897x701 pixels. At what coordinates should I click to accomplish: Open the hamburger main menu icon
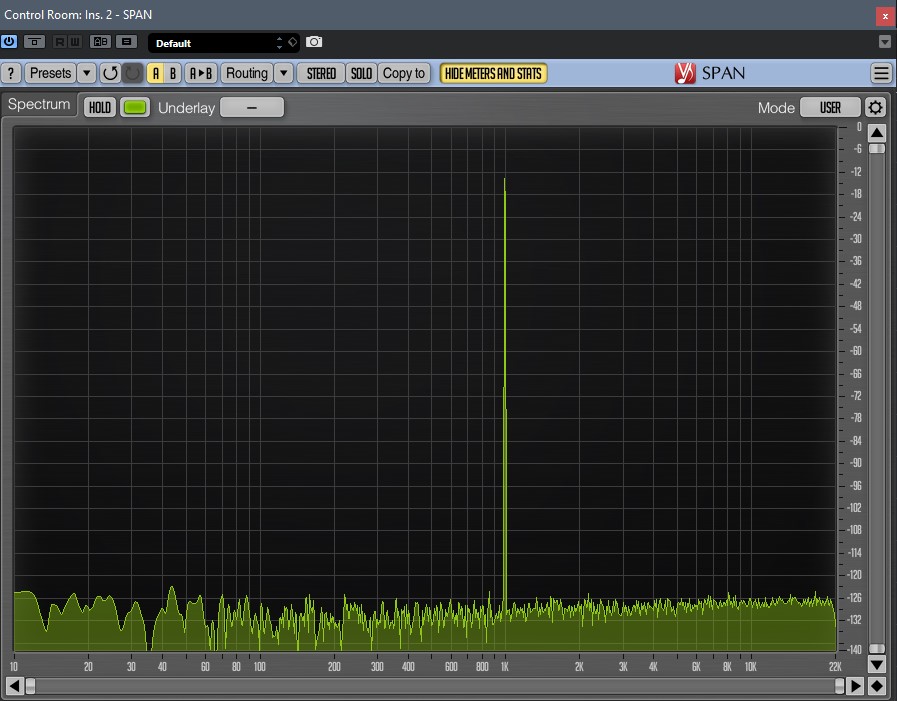click(x=881, y=73)
